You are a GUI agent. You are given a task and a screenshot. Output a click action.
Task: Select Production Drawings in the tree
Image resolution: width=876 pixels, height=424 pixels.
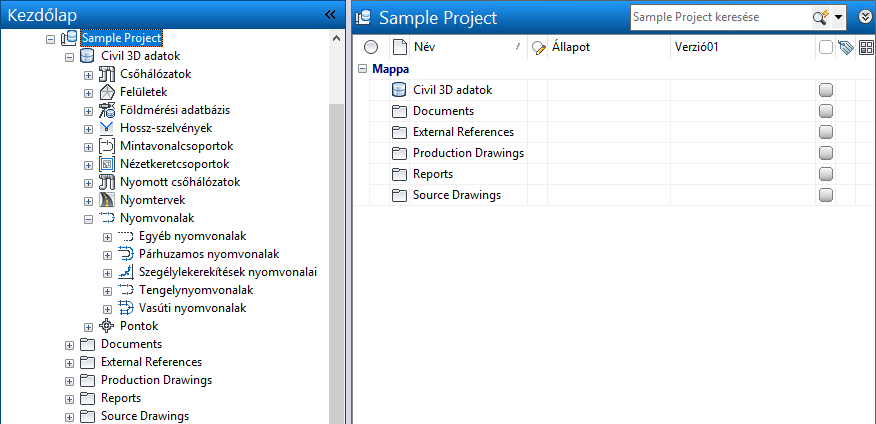coord(156,380)
